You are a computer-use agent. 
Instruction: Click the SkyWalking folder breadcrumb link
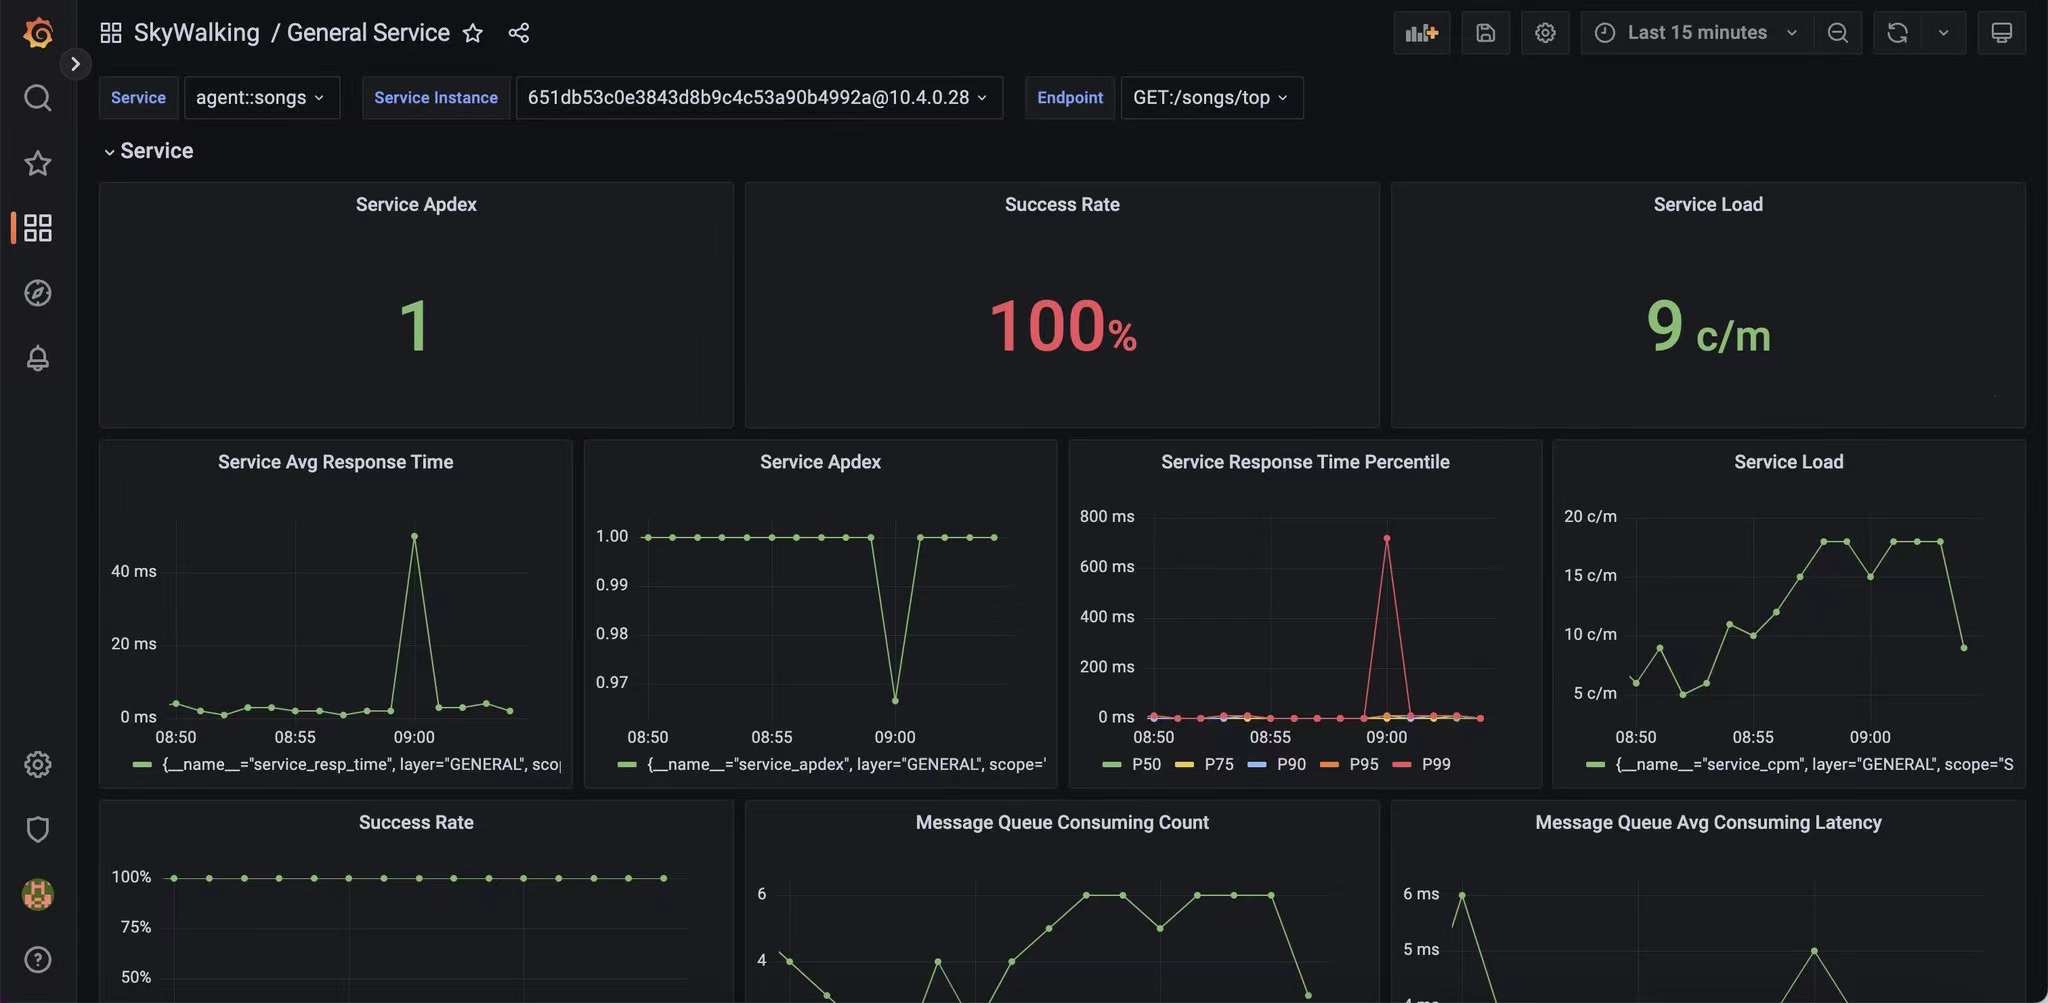pyautogui.click(x=196, y=33)
